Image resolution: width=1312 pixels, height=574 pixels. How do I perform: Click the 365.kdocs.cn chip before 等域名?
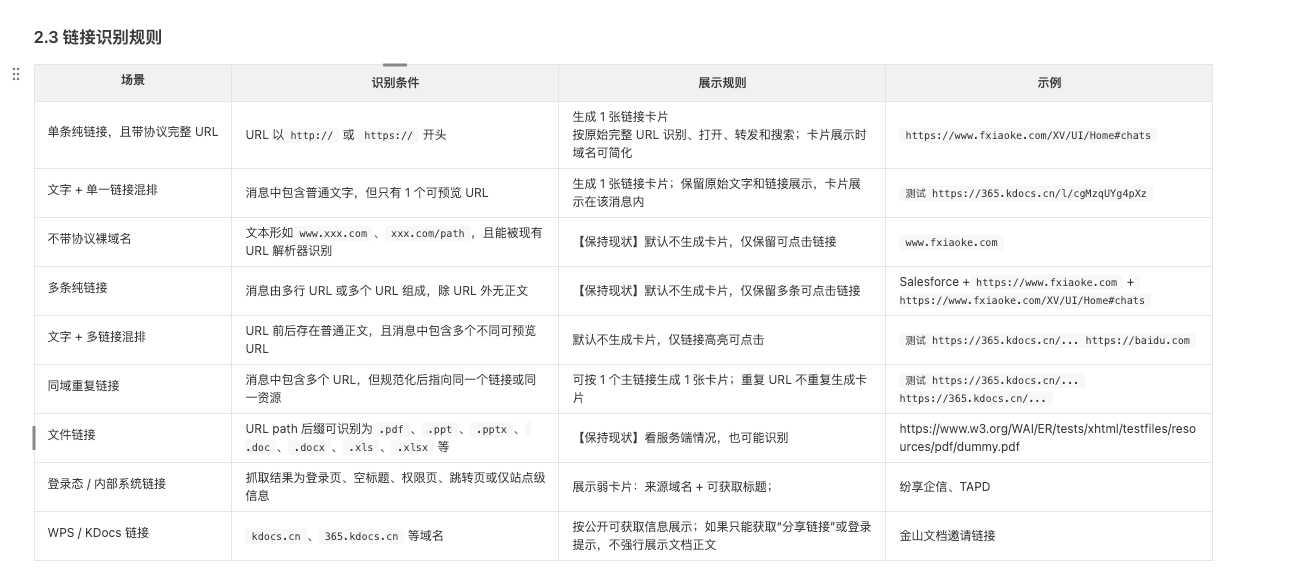[x=361, y=536]
